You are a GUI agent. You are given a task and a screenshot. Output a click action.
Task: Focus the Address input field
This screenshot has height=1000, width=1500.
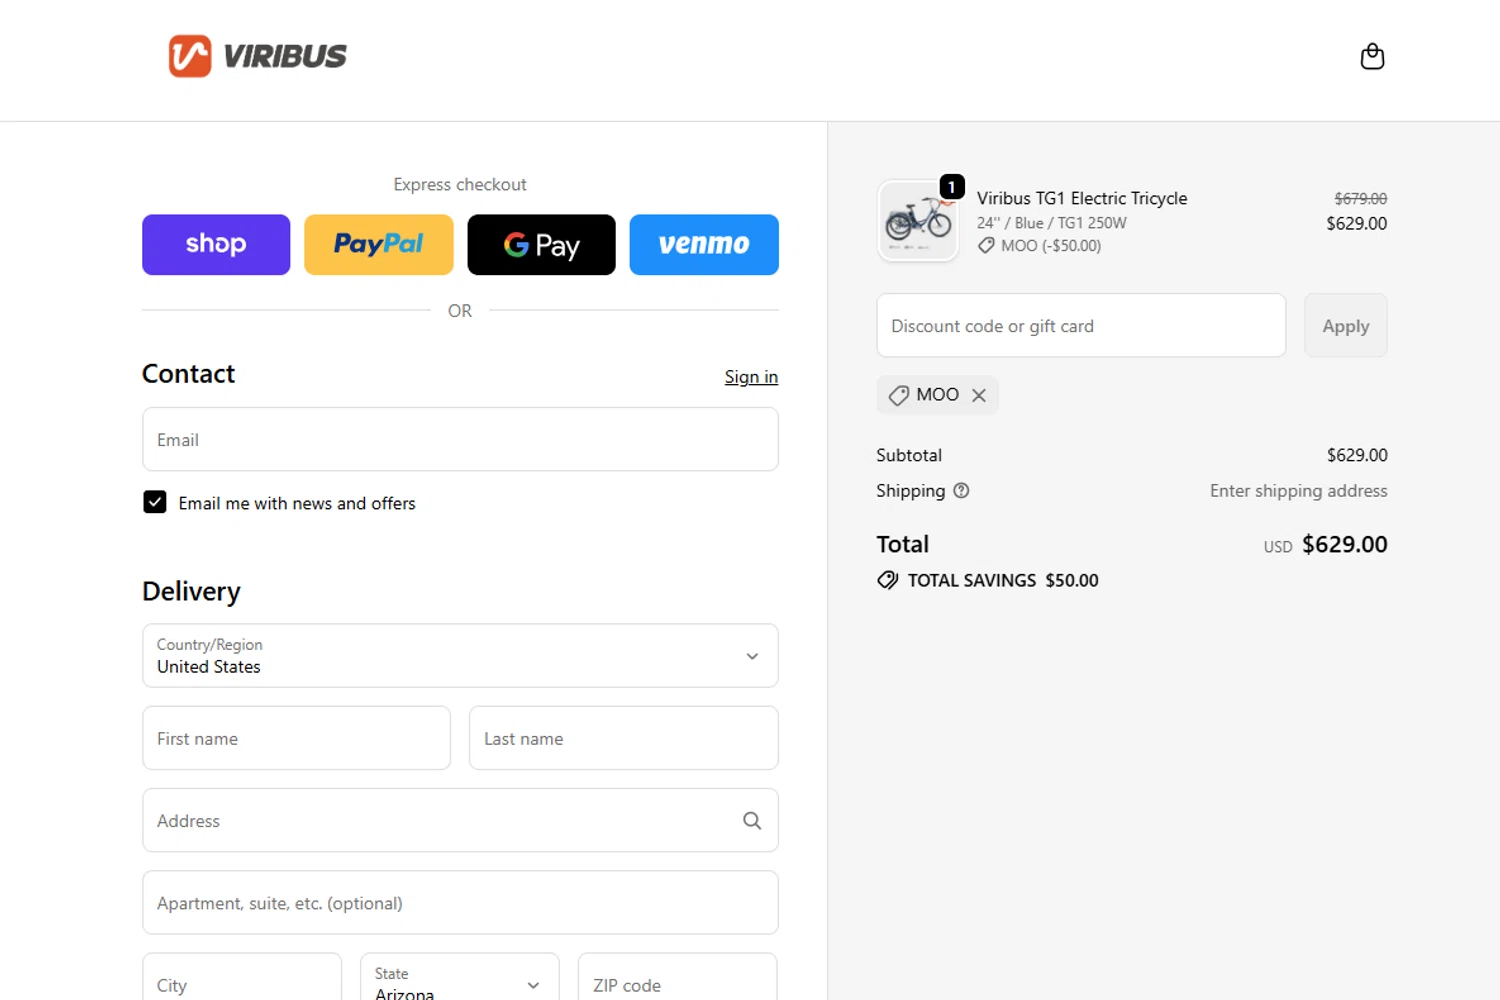460,820
